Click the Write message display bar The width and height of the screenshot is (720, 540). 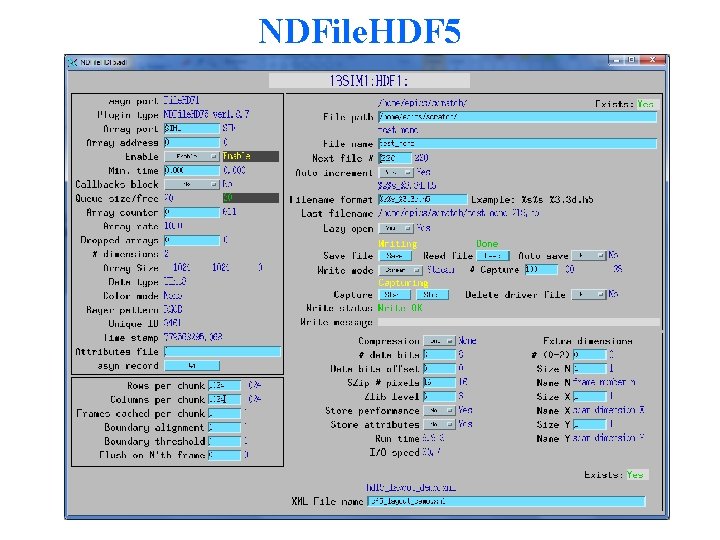coord(518,322)
